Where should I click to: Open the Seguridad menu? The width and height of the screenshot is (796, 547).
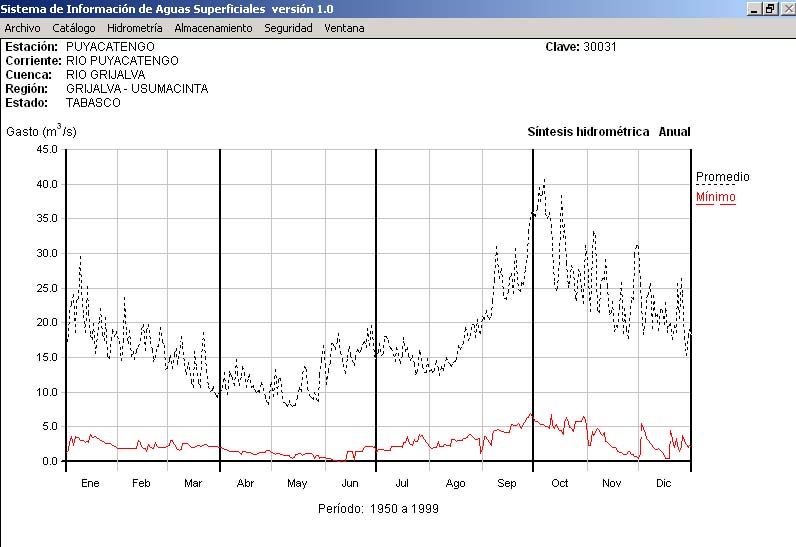coord(288,28)
